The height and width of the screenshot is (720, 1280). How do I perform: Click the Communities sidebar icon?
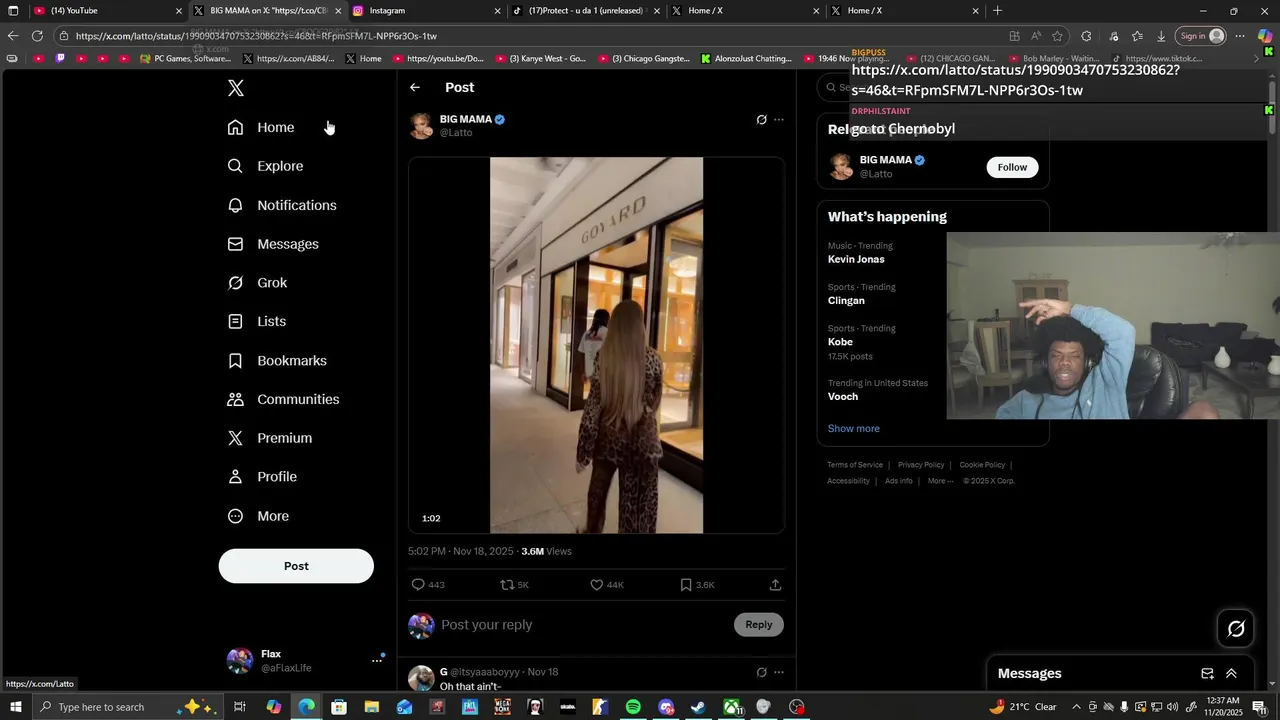coord(235,399)
